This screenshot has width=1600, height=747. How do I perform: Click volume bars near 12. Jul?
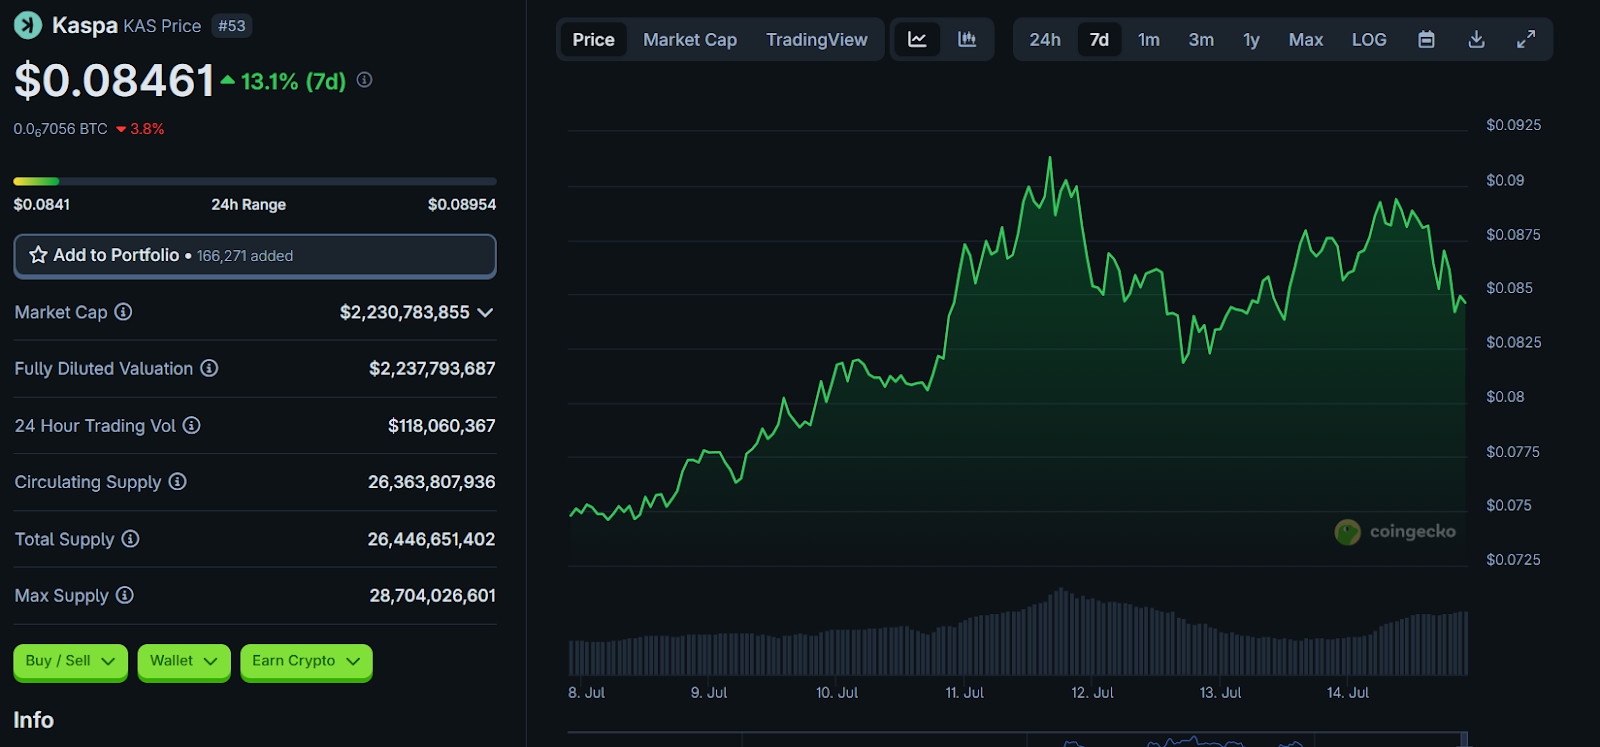coord(1090,636)
